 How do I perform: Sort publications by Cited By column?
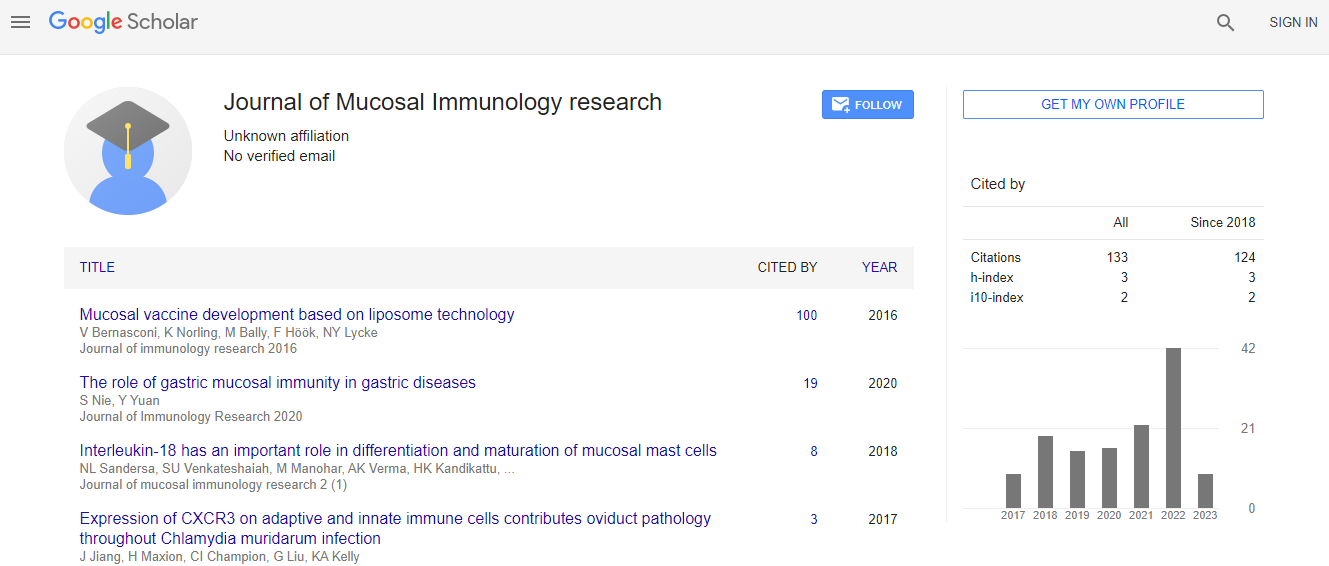pyautogui.click(x=786, y=267)
